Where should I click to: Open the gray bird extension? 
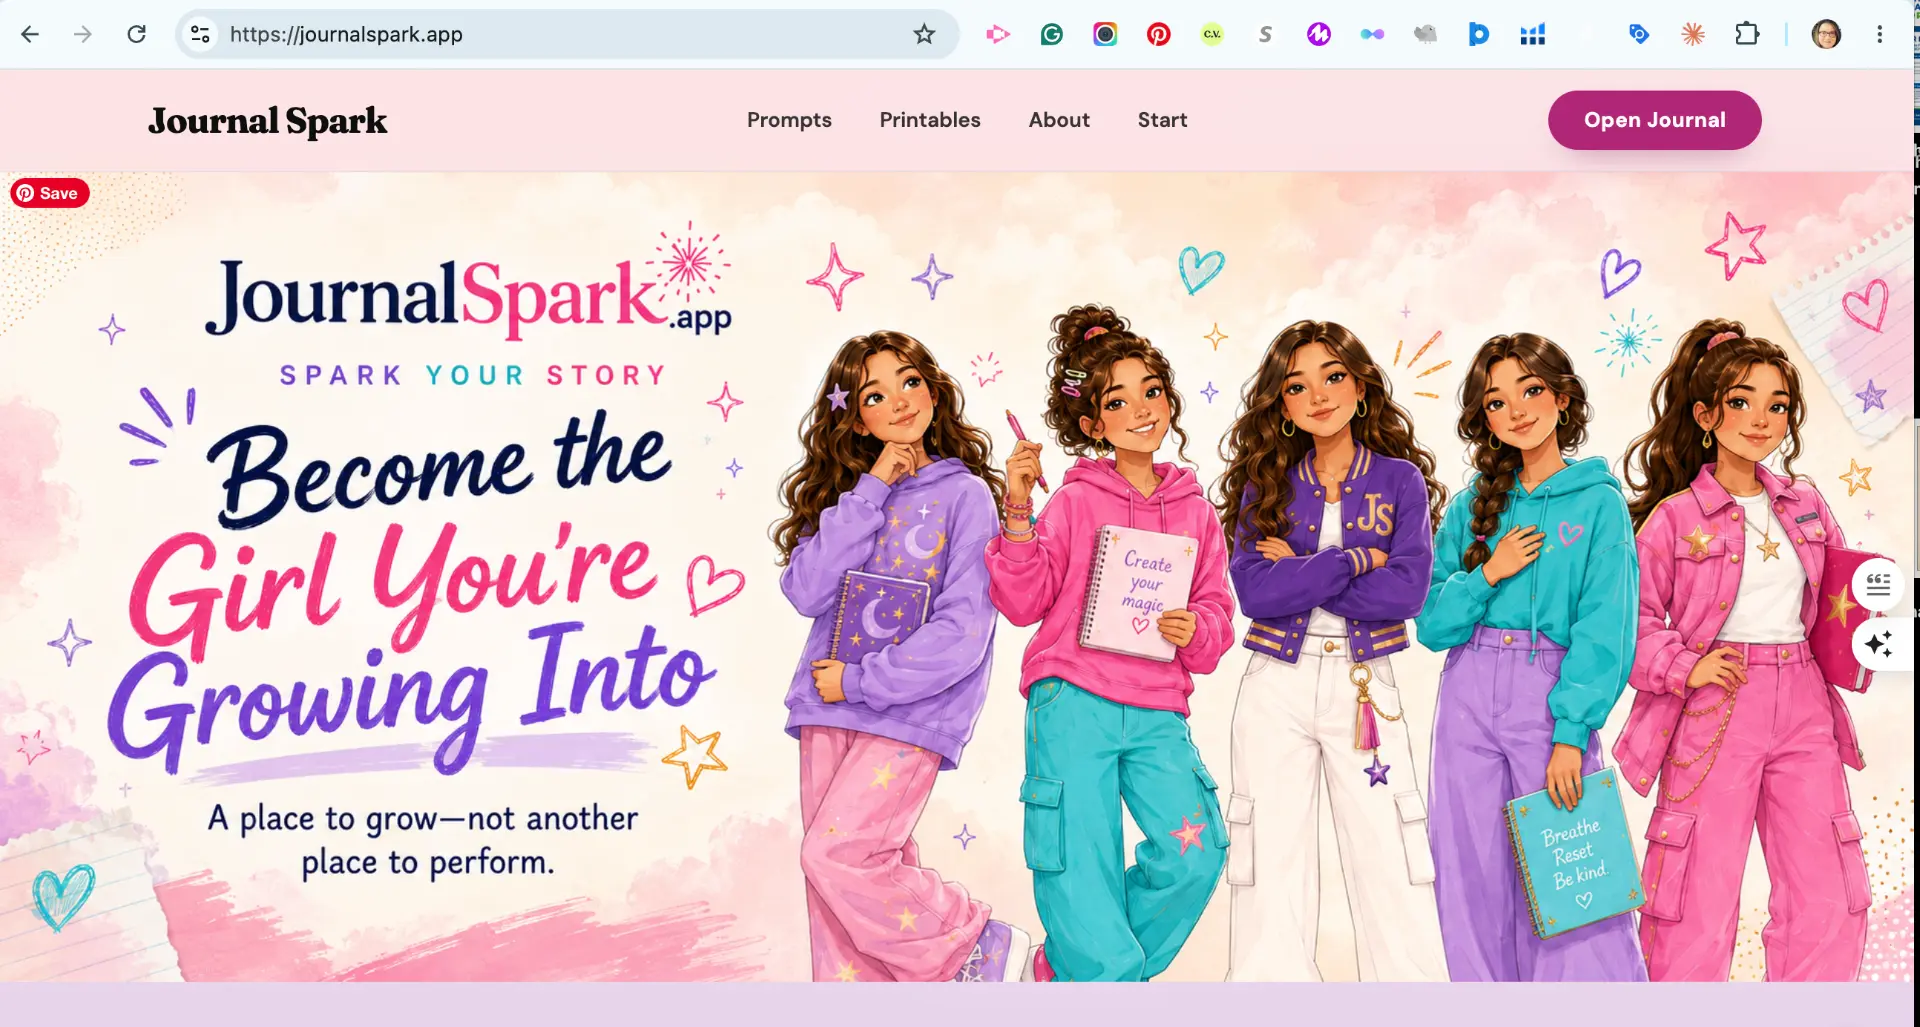(1425, 34)
